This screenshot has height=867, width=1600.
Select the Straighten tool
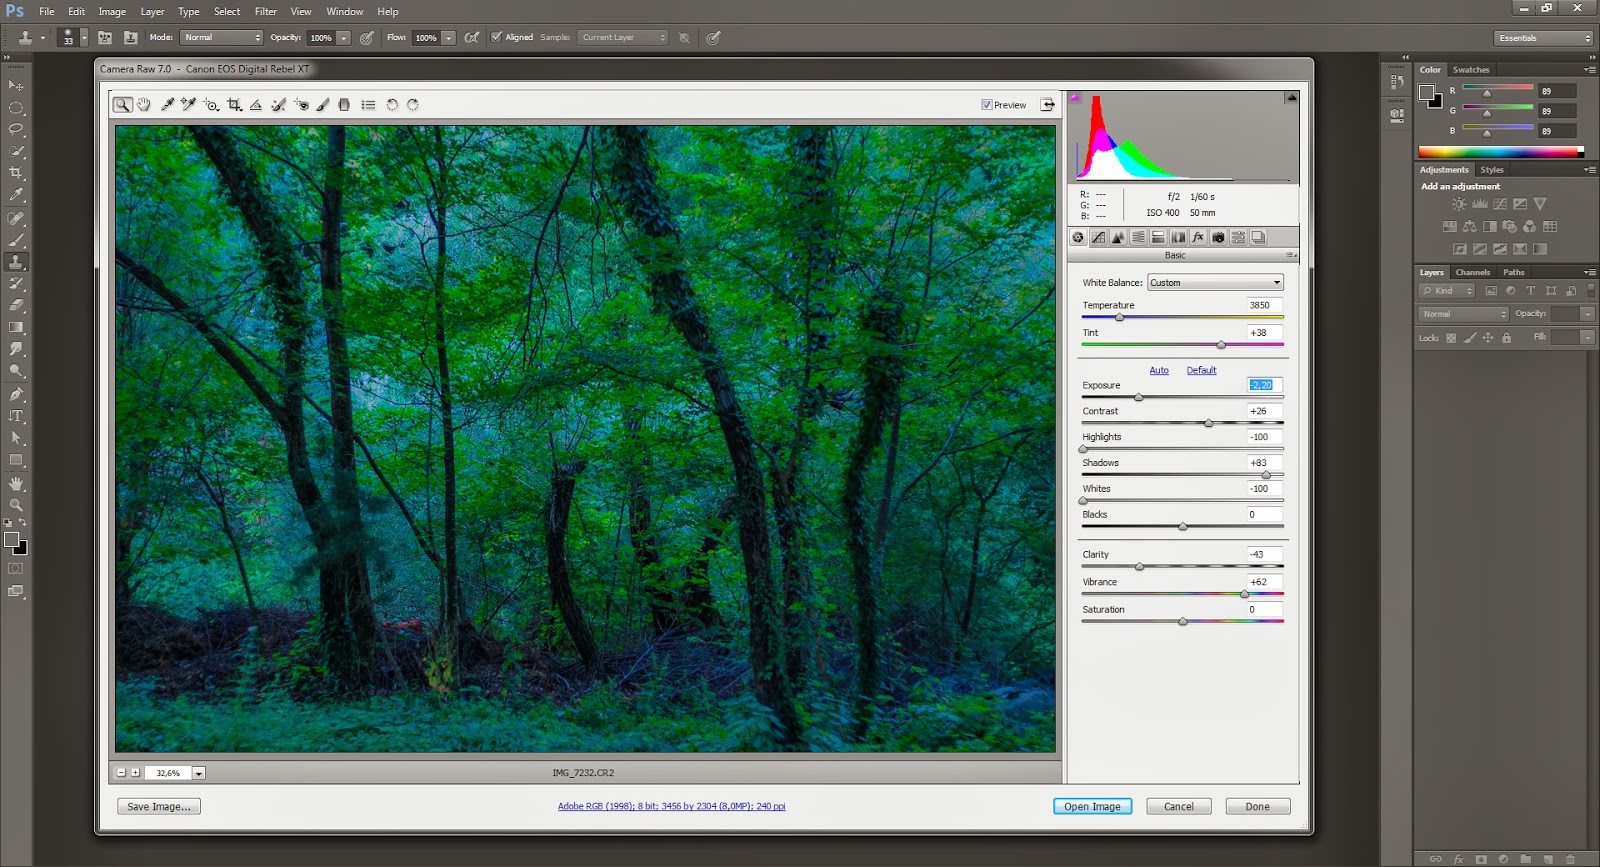point(256,104)
